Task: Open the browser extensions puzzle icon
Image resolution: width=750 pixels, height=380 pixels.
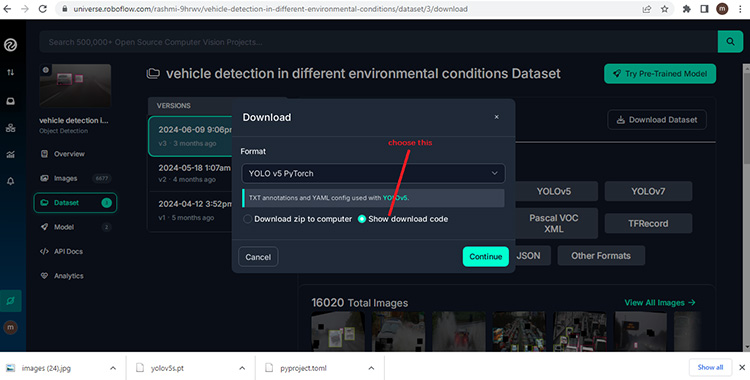Action: (x=686, y=9)
